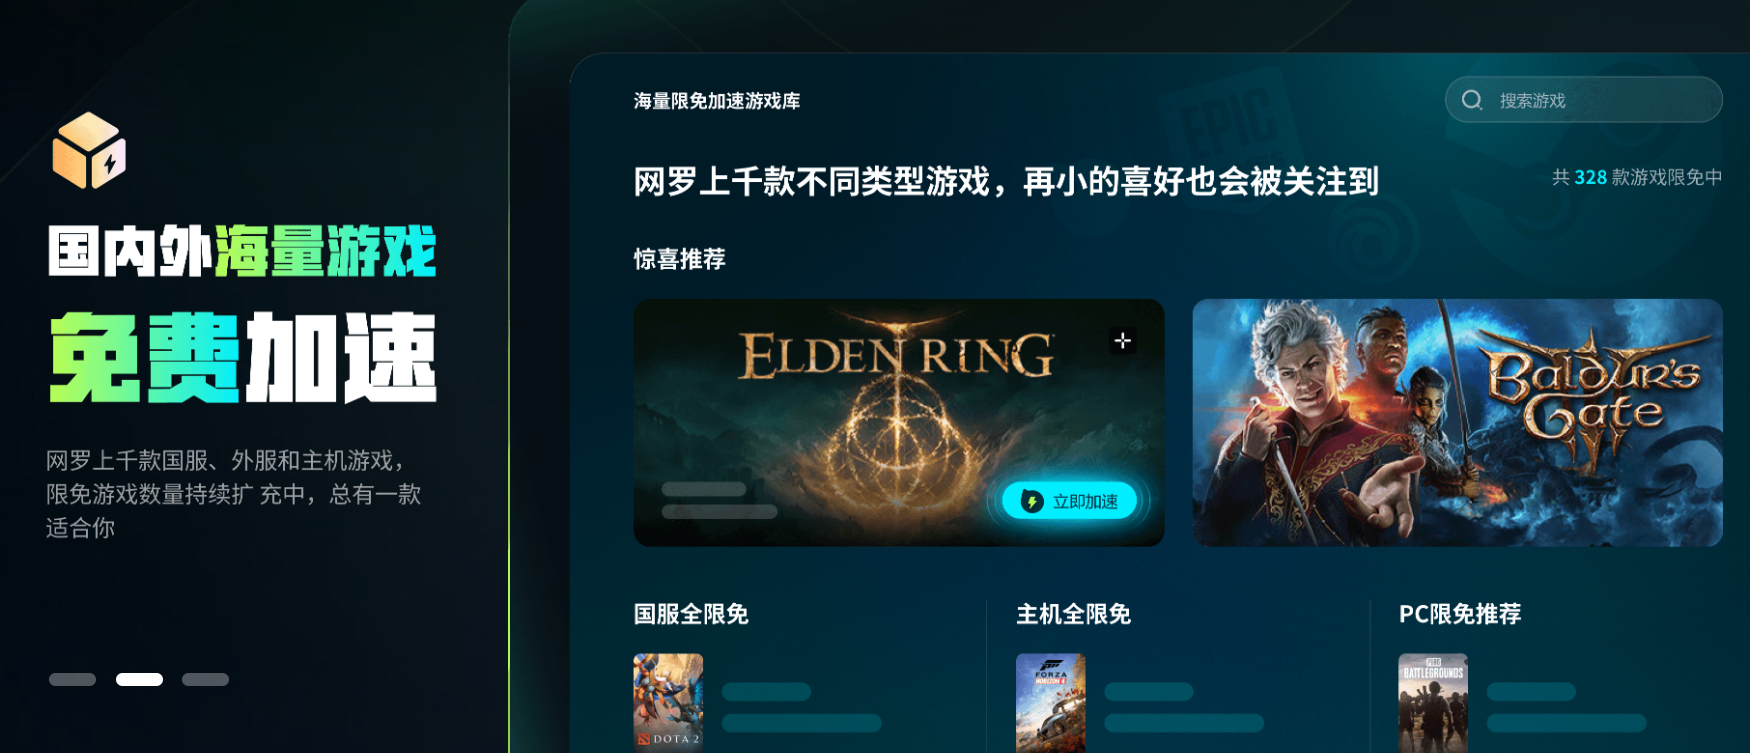The image size is (1750, 753).
Task: Go to the first carousel slide indicator
Action: click(x=72, y=679)
